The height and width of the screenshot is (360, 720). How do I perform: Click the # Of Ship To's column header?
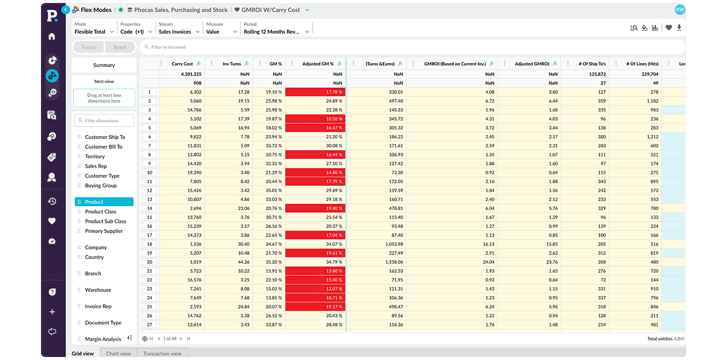(593, 64)
